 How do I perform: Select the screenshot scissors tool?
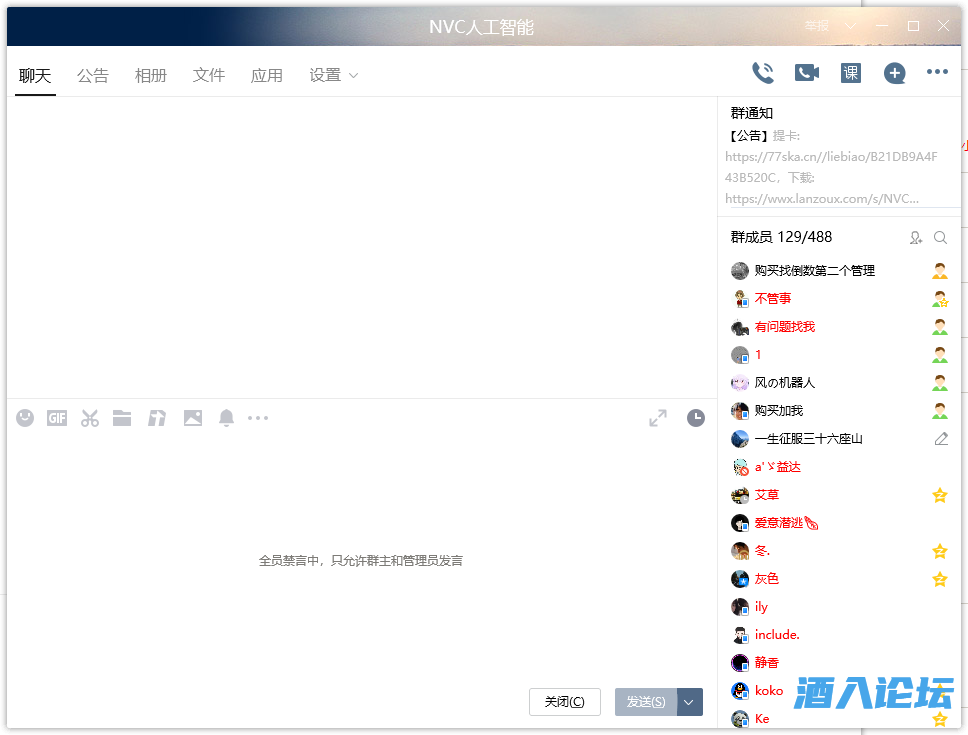[90, 418]
